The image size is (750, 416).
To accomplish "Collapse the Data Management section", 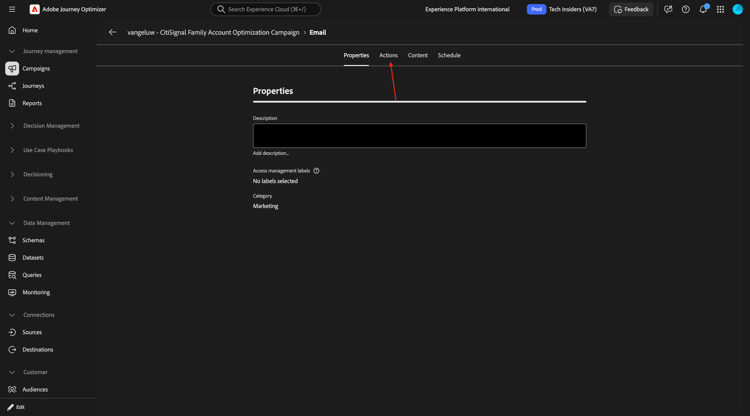I will 12,223.
